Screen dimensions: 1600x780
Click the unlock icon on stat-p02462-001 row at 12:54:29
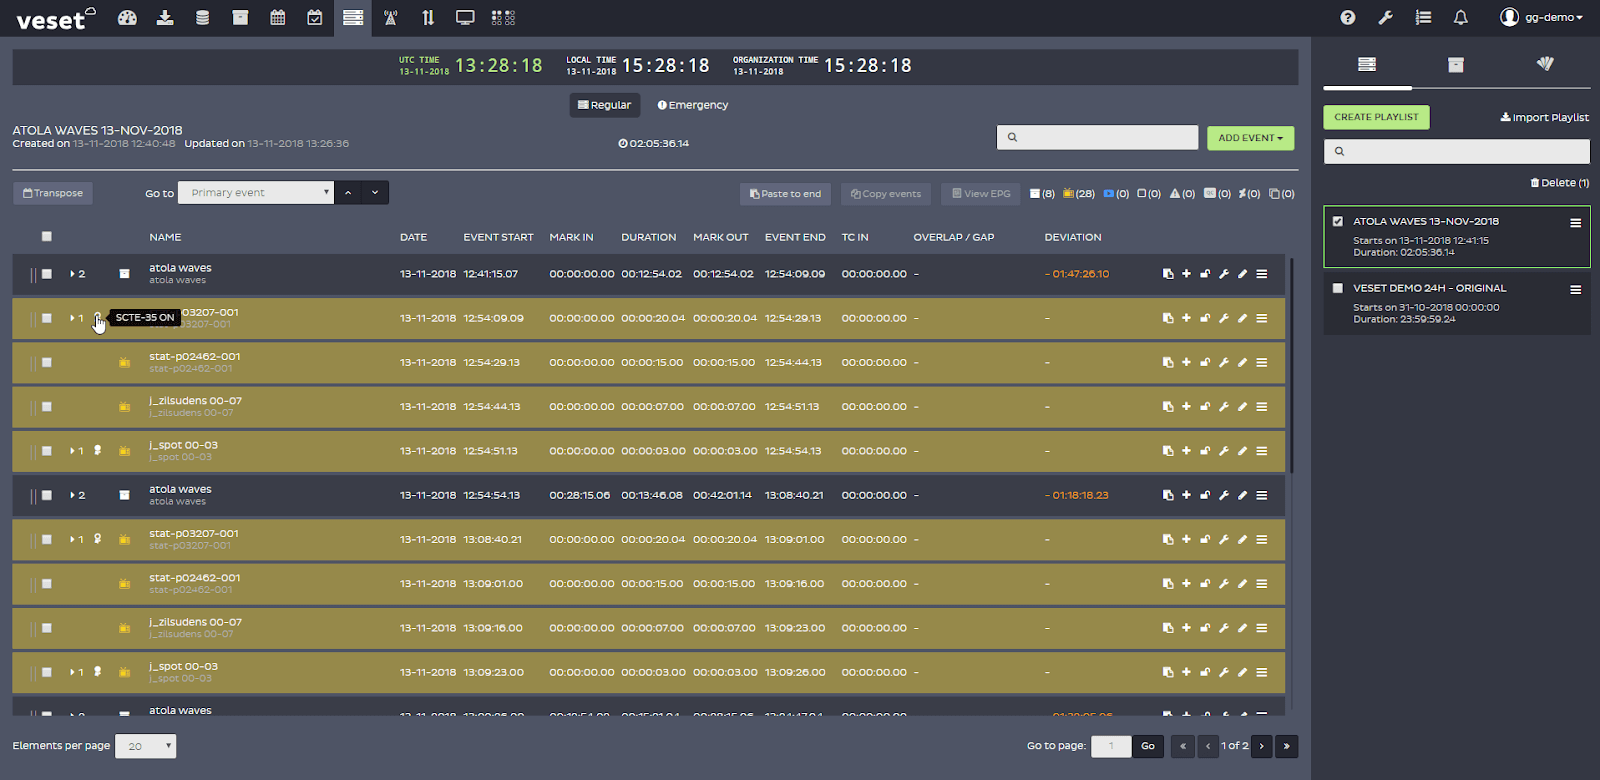pos(1205,363)
